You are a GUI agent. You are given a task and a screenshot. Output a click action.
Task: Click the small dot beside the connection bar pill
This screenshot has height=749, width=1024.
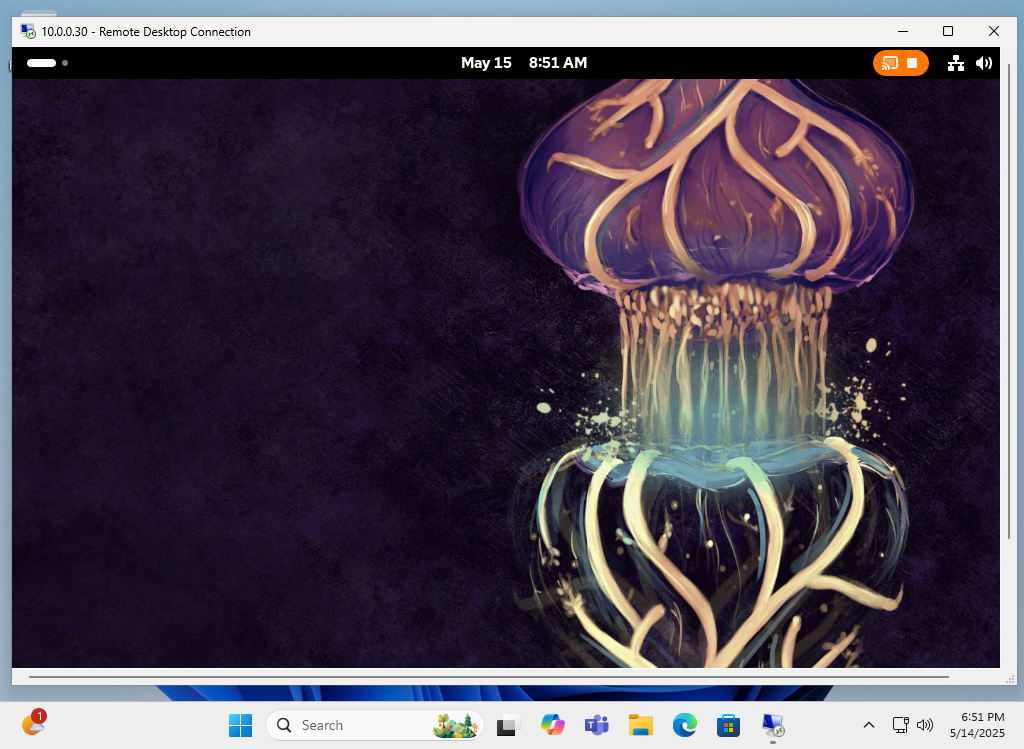64,62
